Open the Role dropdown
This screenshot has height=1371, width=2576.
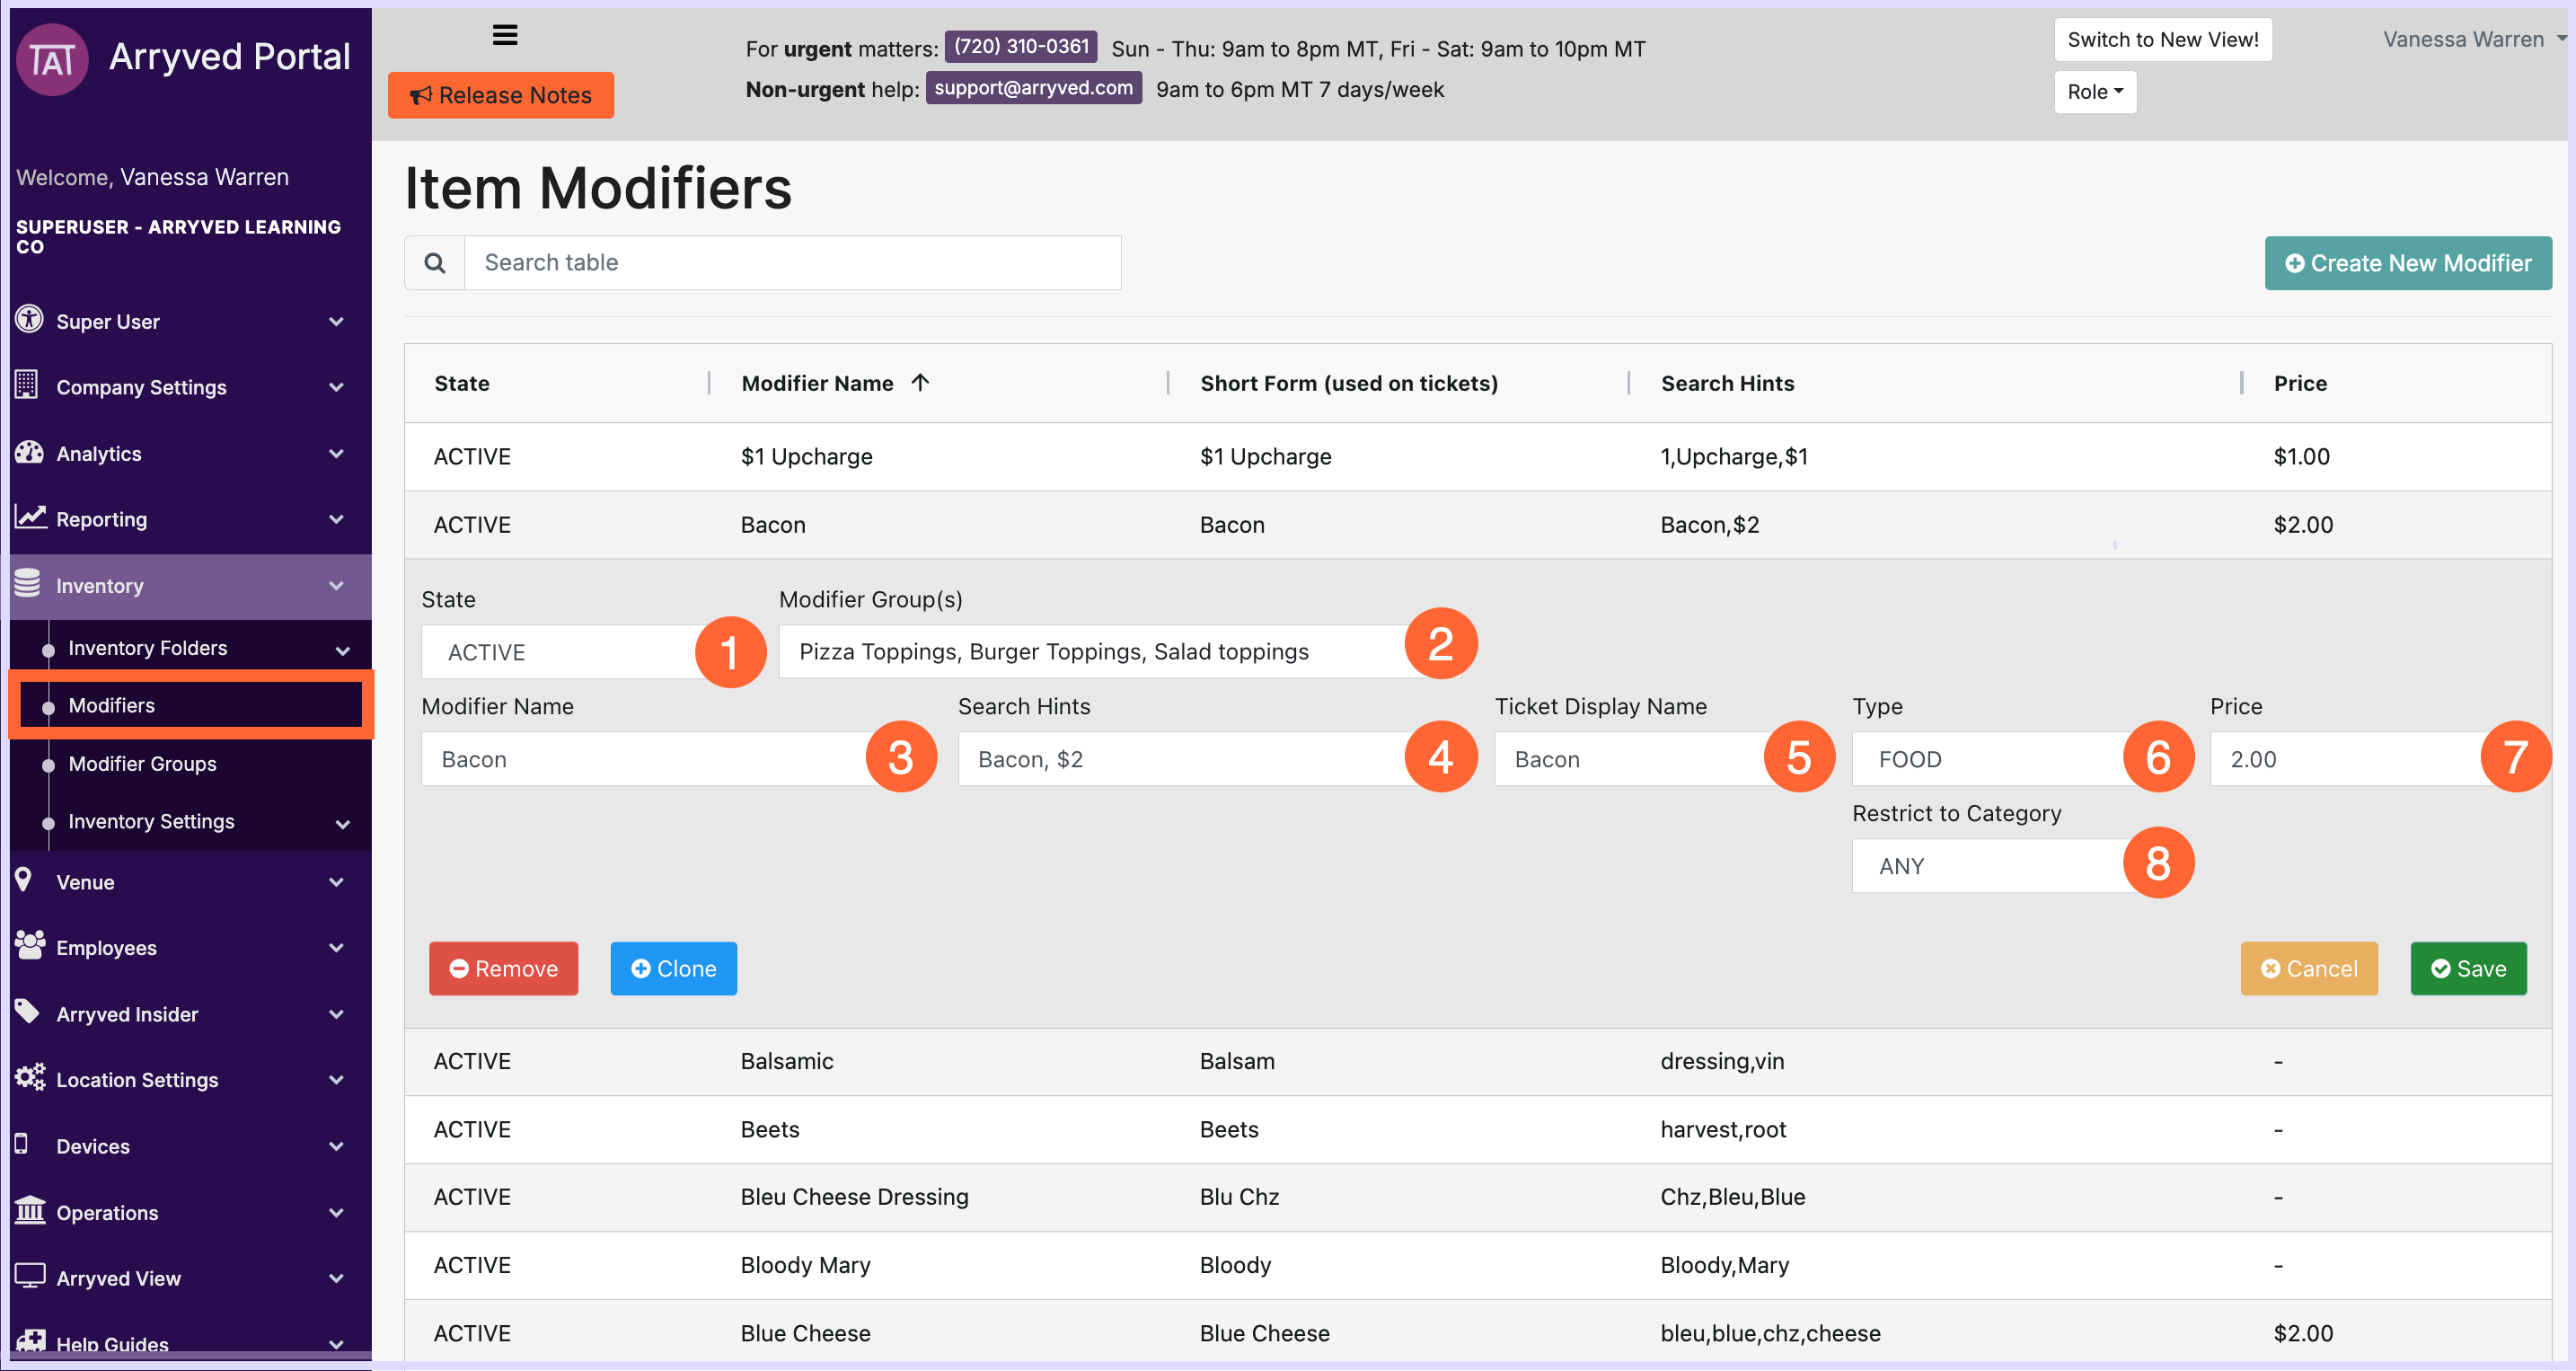pos(2095,92)
